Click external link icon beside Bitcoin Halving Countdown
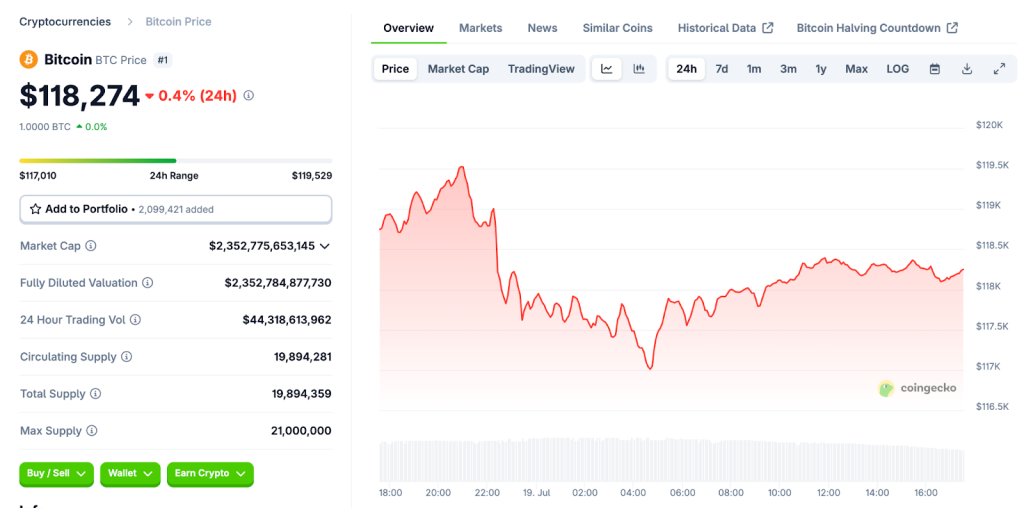Viewport: 1024px width, 508px height. pos(953,28)
